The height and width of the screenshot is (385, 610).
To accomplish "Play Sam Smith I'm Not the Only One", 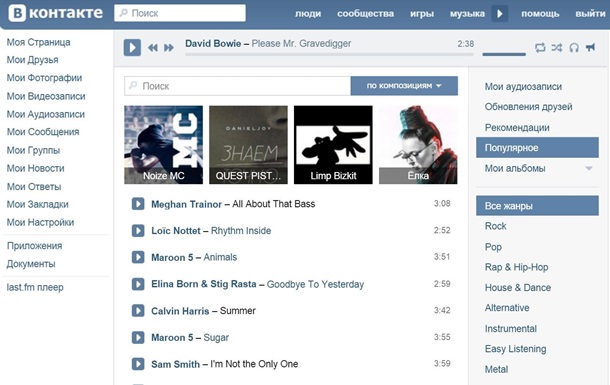I will (138, 364).
